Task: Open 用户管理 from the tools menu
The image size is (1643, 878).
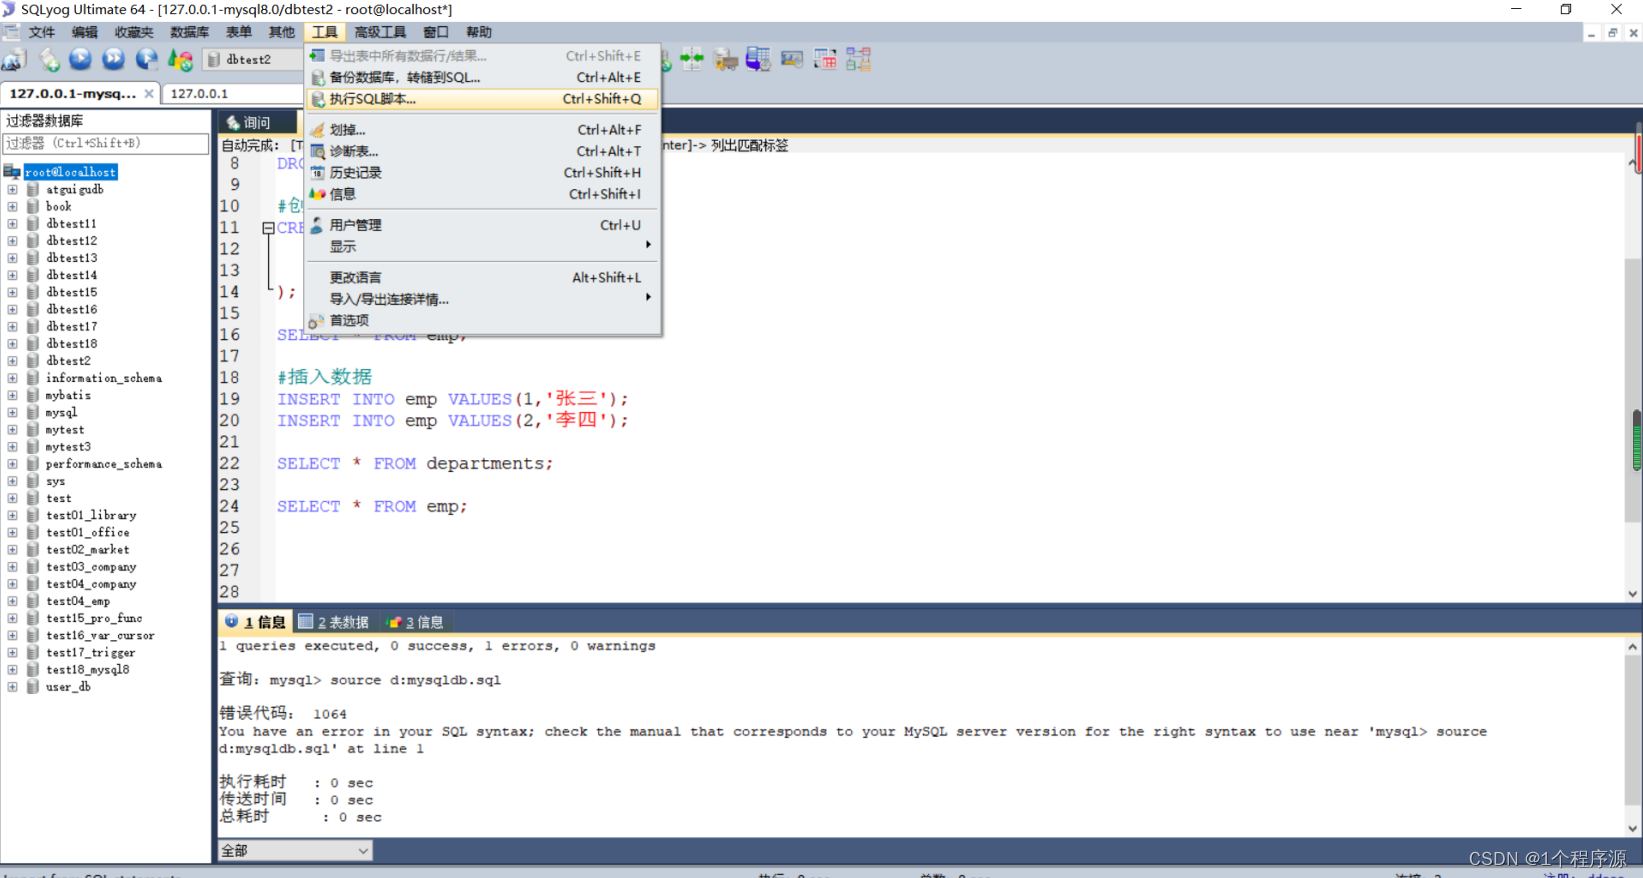Action: [x=482, y=225]
